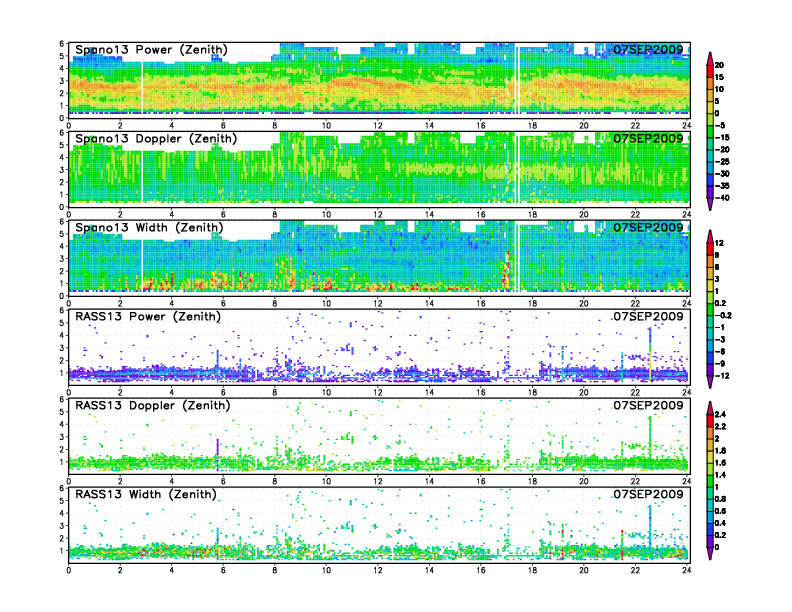Click the red top arrow of the bottom colorbar

click(x=709, y=406)
